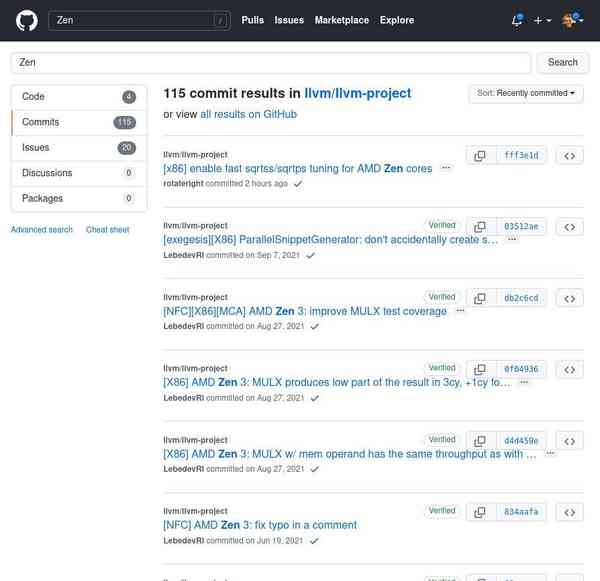Open commit hash fff3e1d
The height and width of the screenshot is (581, 600).
pyautogui.click(x=521, y=156)
